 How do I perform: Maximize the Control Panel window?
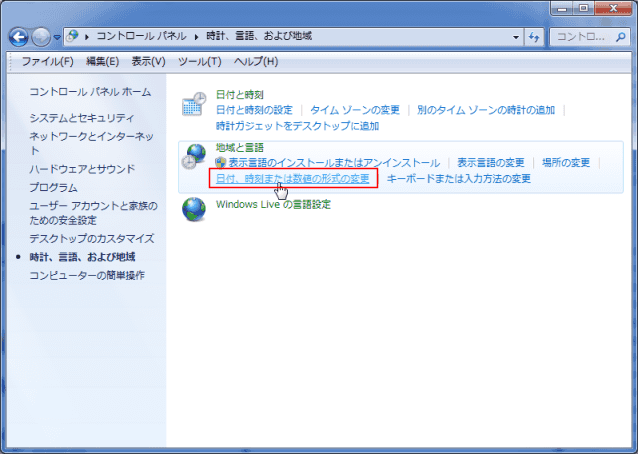[584, 8]
